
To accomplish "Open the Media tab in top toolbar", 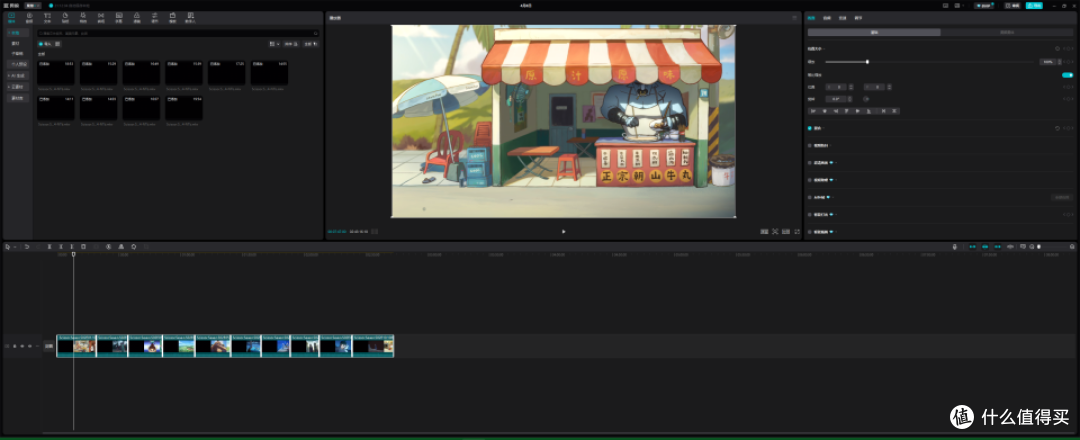I will (11, 17).
